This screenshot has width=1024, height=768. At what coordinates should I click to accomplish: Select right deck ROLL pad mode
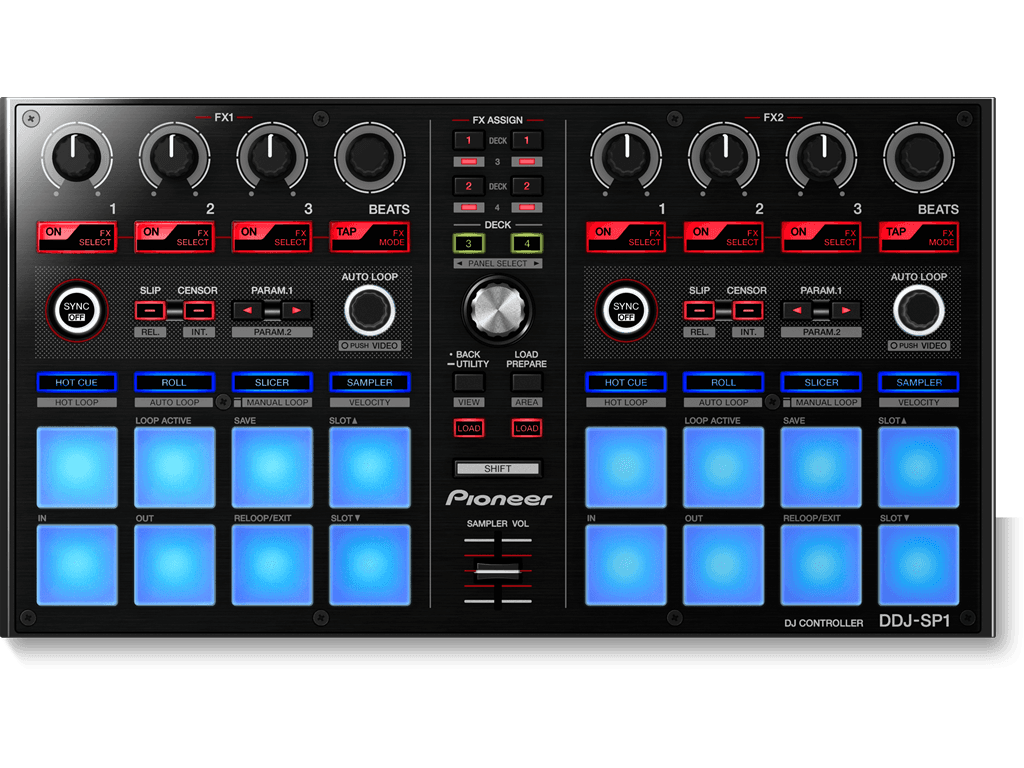724,382
